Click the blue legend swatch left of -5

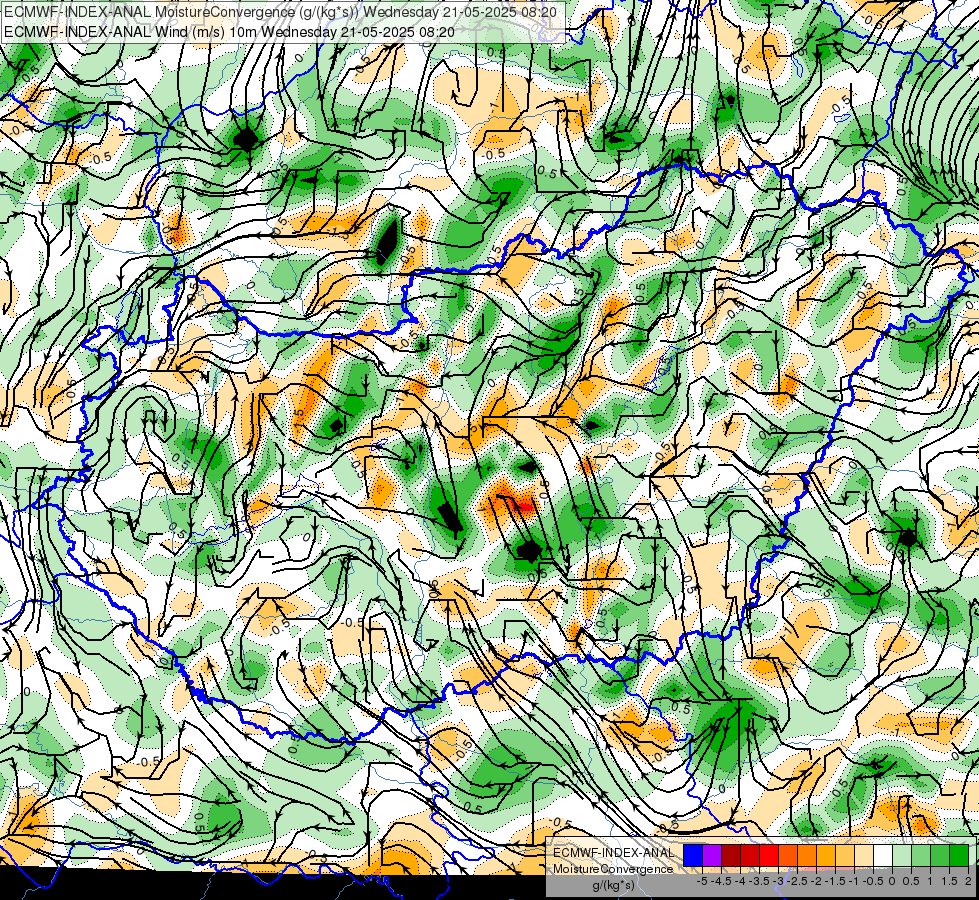pos(693,855)
